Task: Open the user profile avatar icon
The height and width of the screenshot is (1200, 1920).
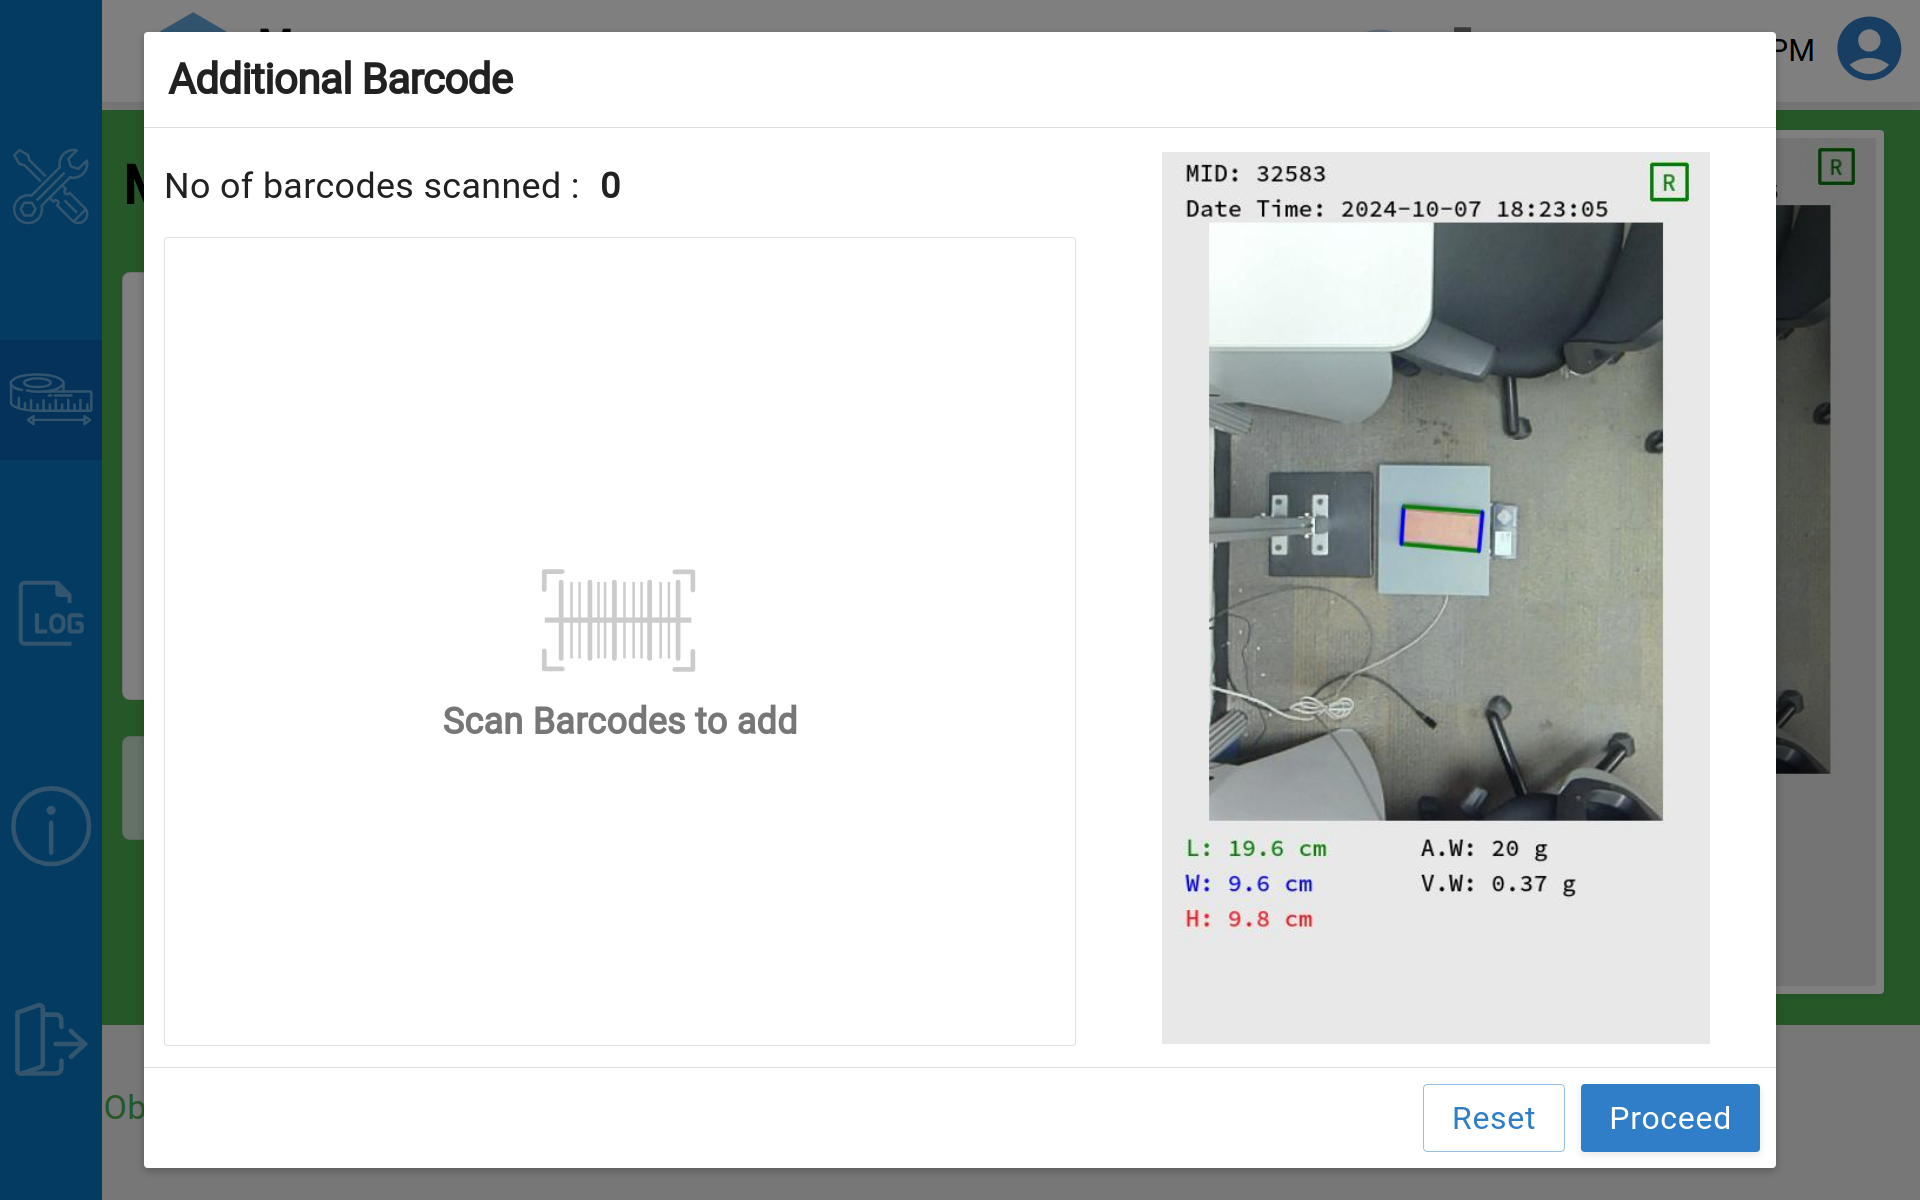Action: tap(1868, 48)
